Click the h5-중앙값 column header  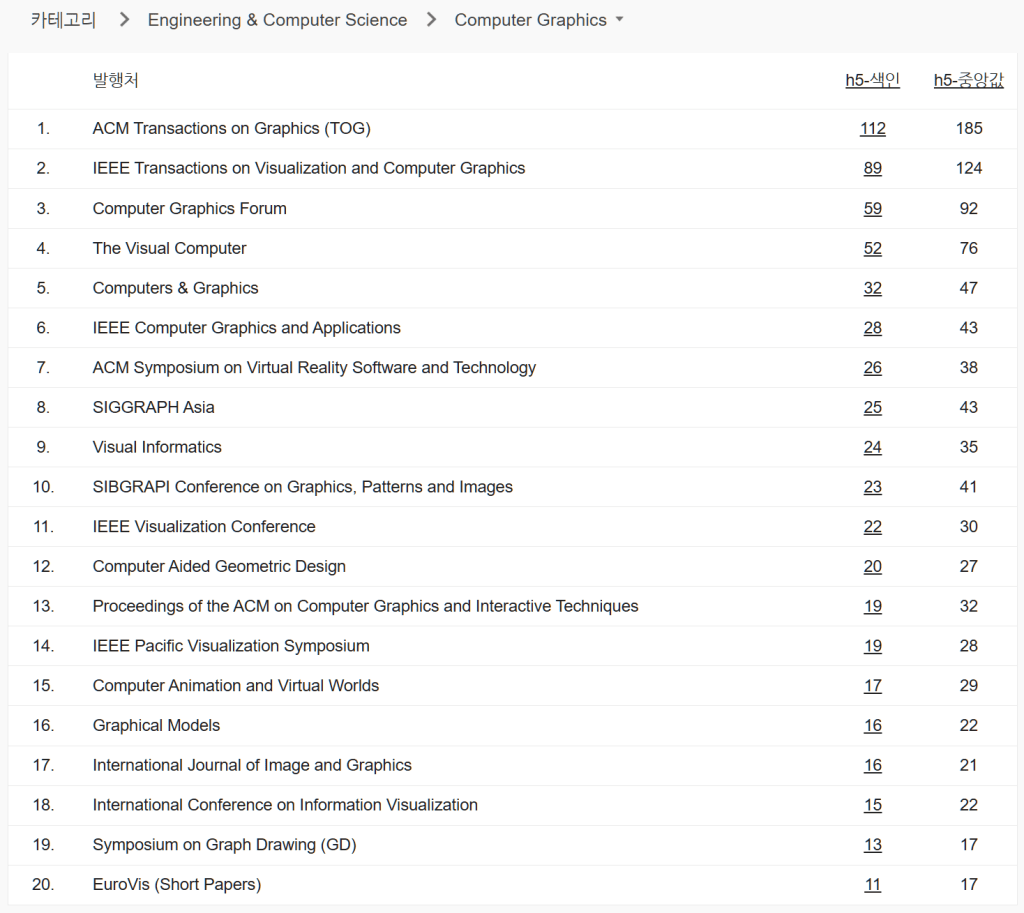pyautogui.click(x=968, y=81)
